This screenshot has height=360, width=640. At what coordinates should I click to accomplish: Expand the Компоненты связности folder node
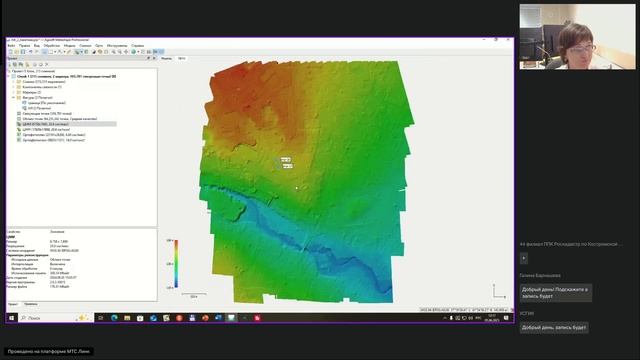coord(13,87)
